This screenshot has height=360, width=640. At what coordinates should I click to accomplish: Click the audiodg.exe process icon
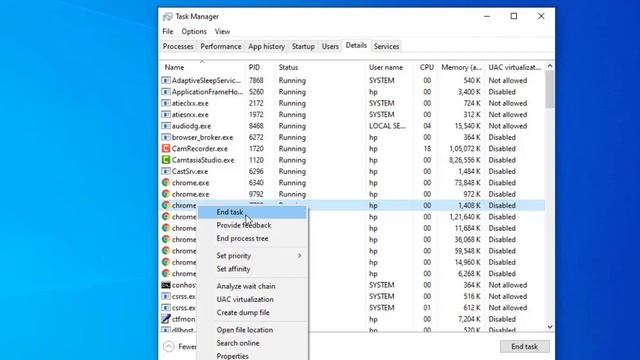(166, 126)
